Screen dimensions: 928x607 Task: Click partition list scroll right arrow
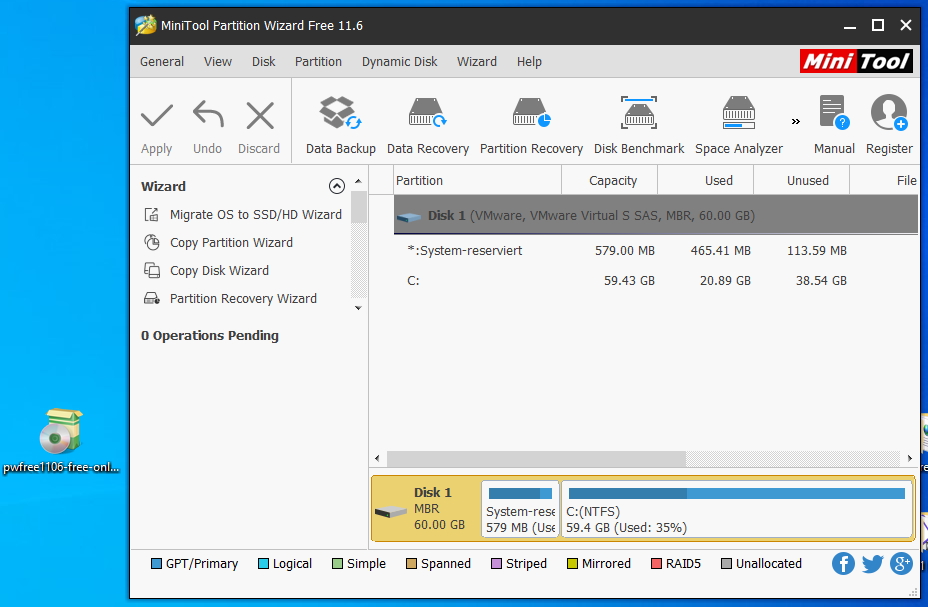tap(910, 459)
